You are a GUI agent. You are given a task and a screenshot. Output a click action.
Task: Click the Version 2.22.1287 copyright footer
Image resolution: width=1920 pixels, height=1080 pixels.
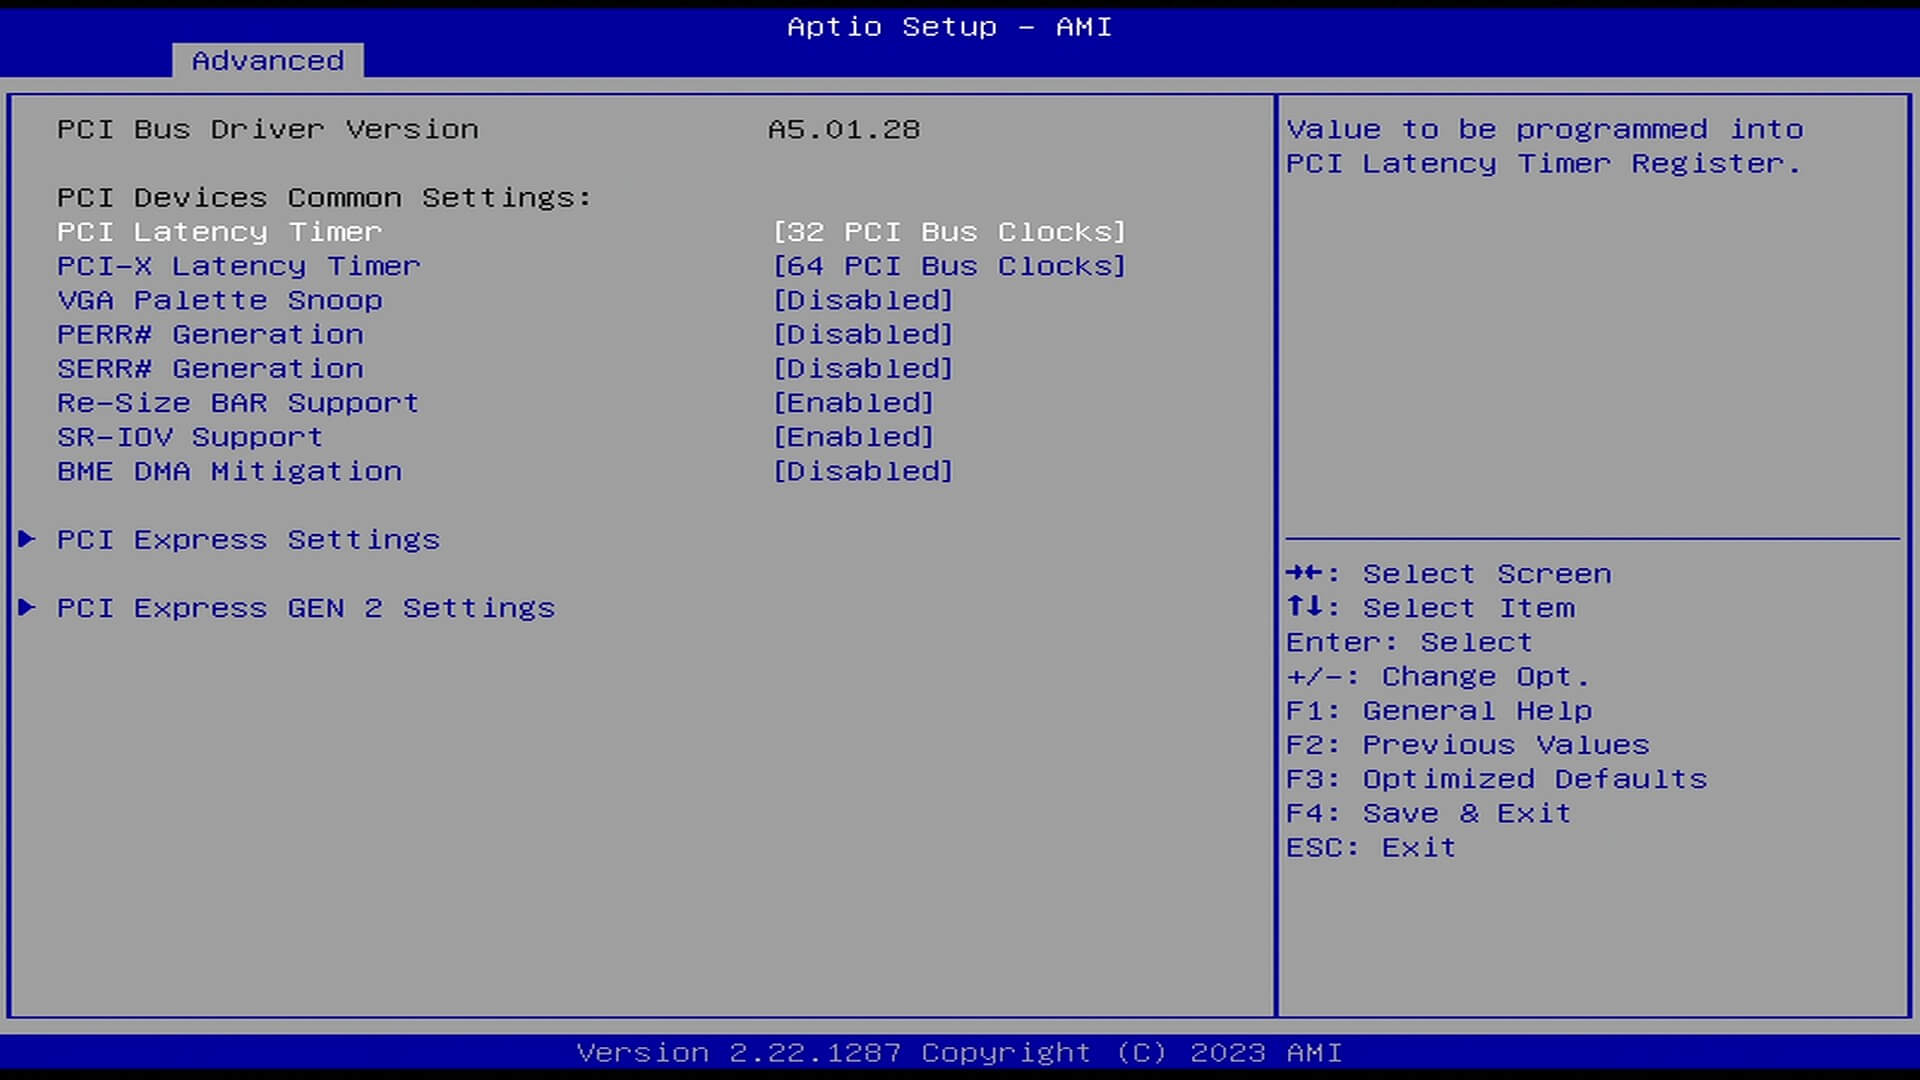pyautogui.click(x=959, y=1053)
